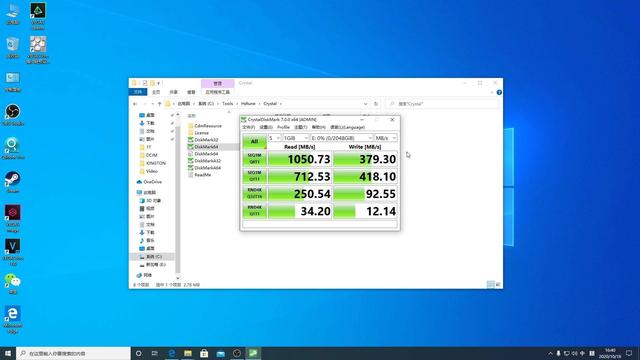Screen dimensions: 640x360
Task: Open the Recycle Bin on desktop
Action: point(13,47)
